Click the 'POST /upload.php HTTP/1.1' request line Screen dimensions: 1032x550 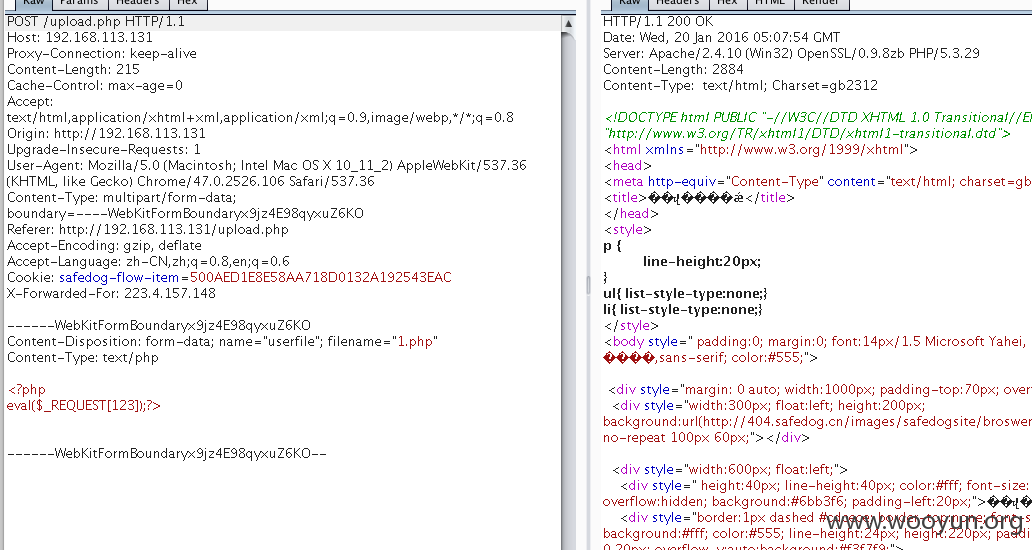pos(96,22)
